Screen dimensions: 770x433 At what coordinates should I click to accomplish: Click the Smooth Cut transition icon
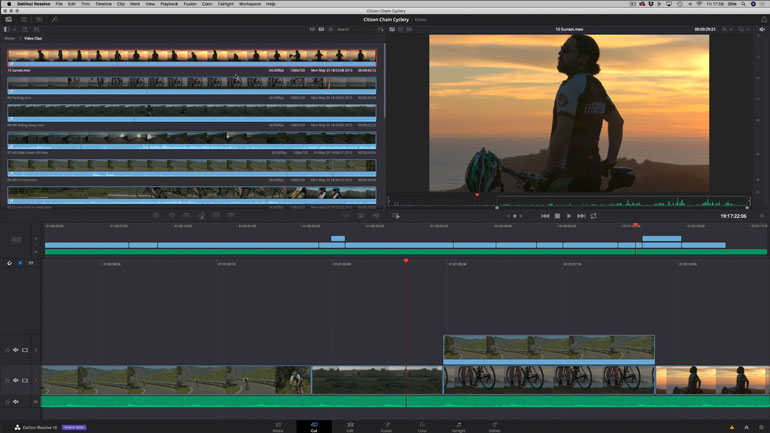coord(376,216)
